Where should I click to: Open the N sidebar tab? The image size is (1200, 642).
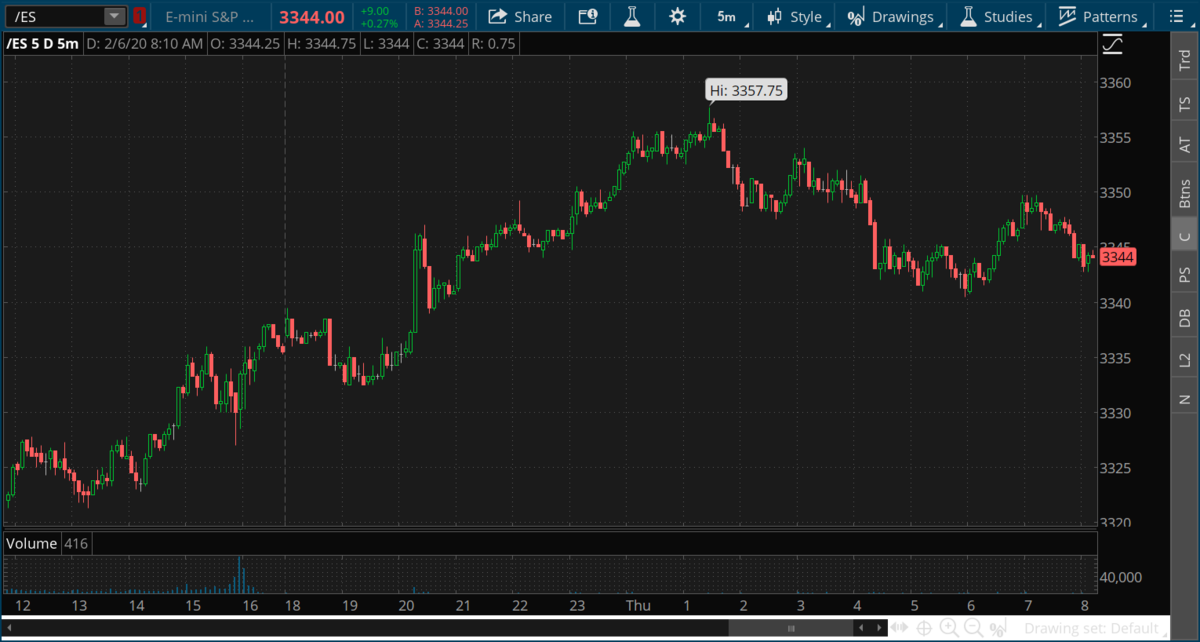[x=1185, y=398]
